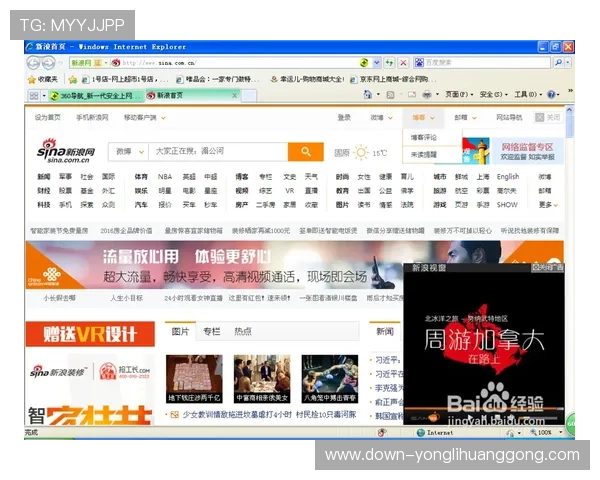Open the search provider dropdown arrow
The image size is (600, 480).
click(568, 62)
